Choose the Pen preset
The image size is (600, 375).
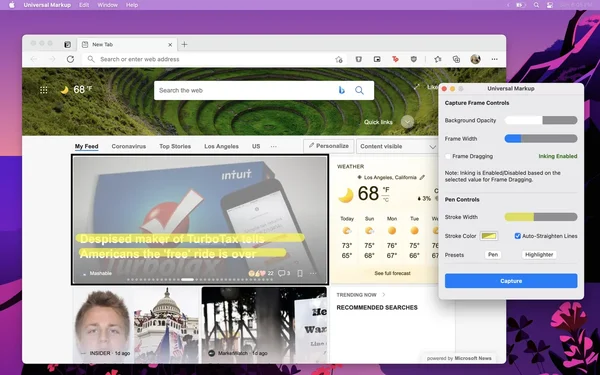(493, 254)
